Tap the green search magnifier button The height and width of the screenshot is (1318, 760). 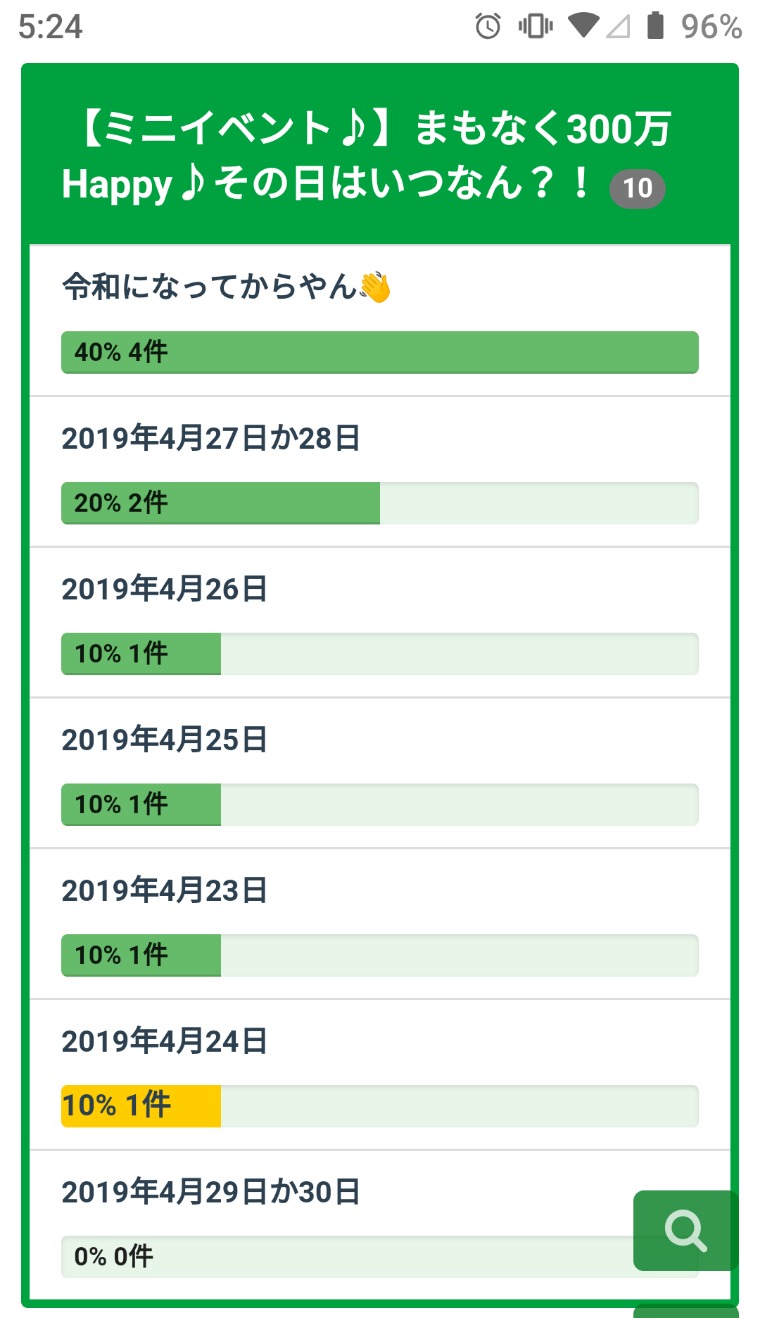tap(685, 1230)
